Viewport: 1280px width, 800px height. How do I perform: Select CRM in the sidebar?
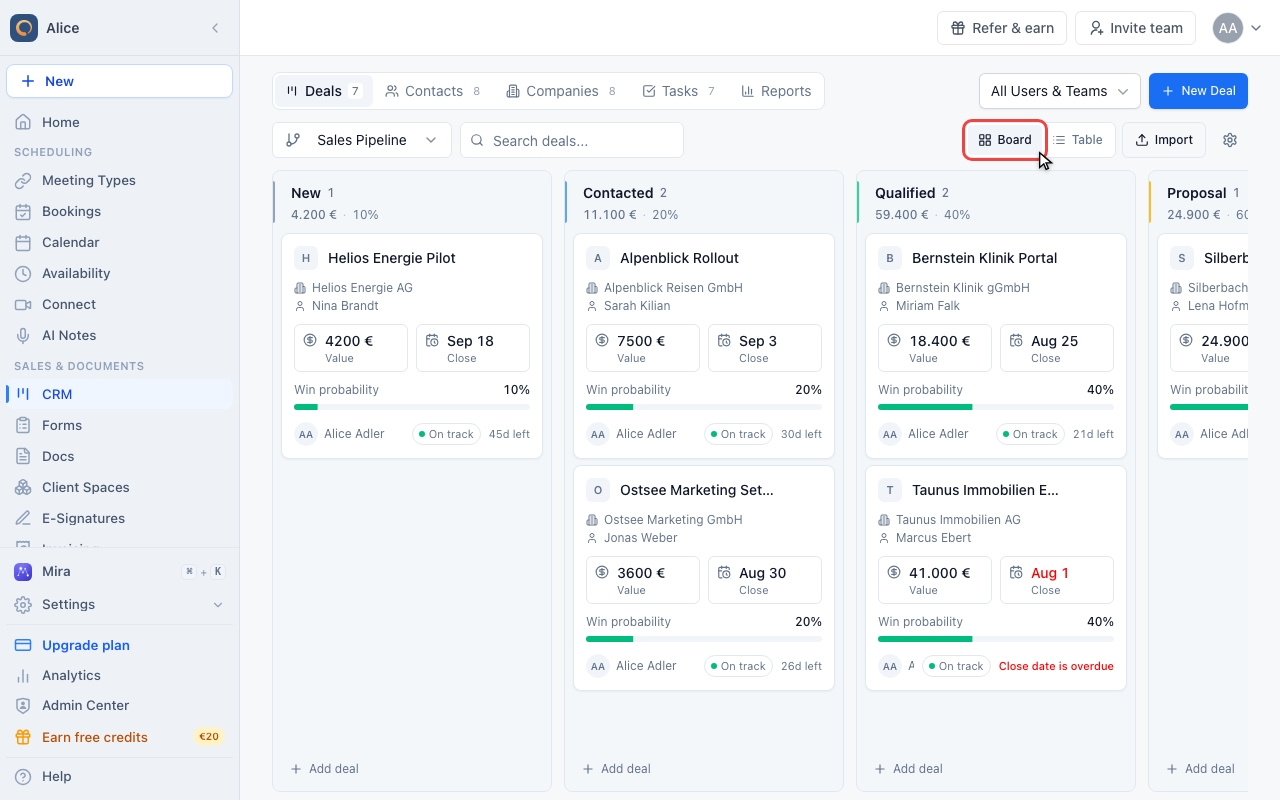(120, 394)
